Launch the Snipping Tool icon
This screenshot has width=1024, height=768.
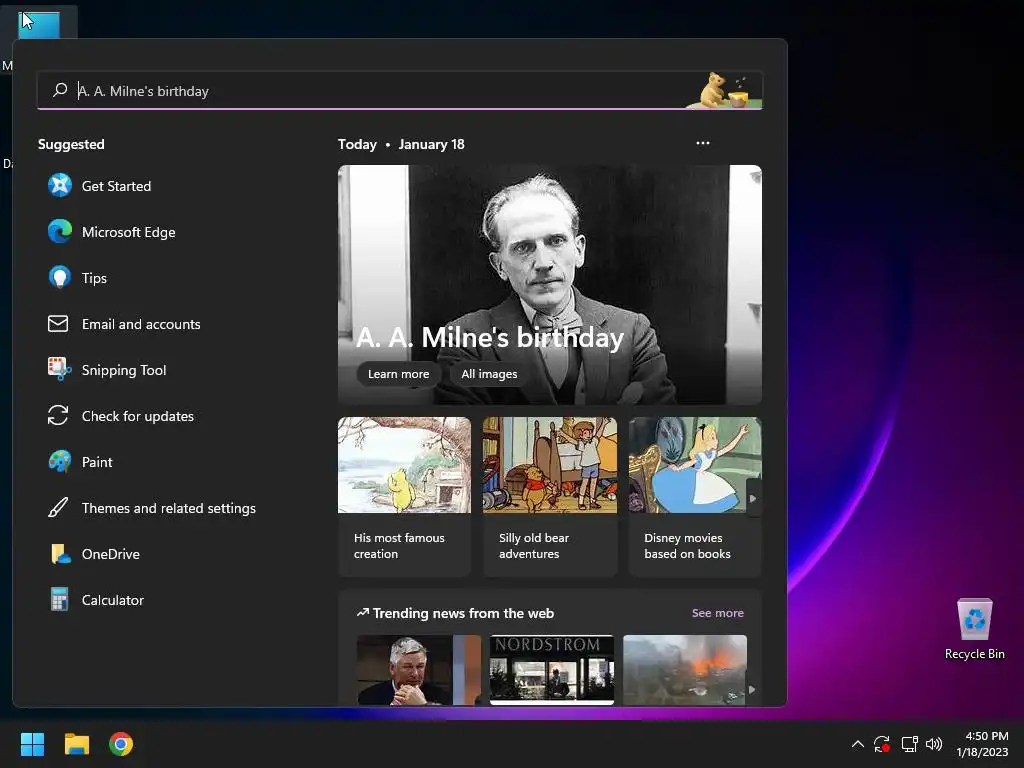pos(59,370)
